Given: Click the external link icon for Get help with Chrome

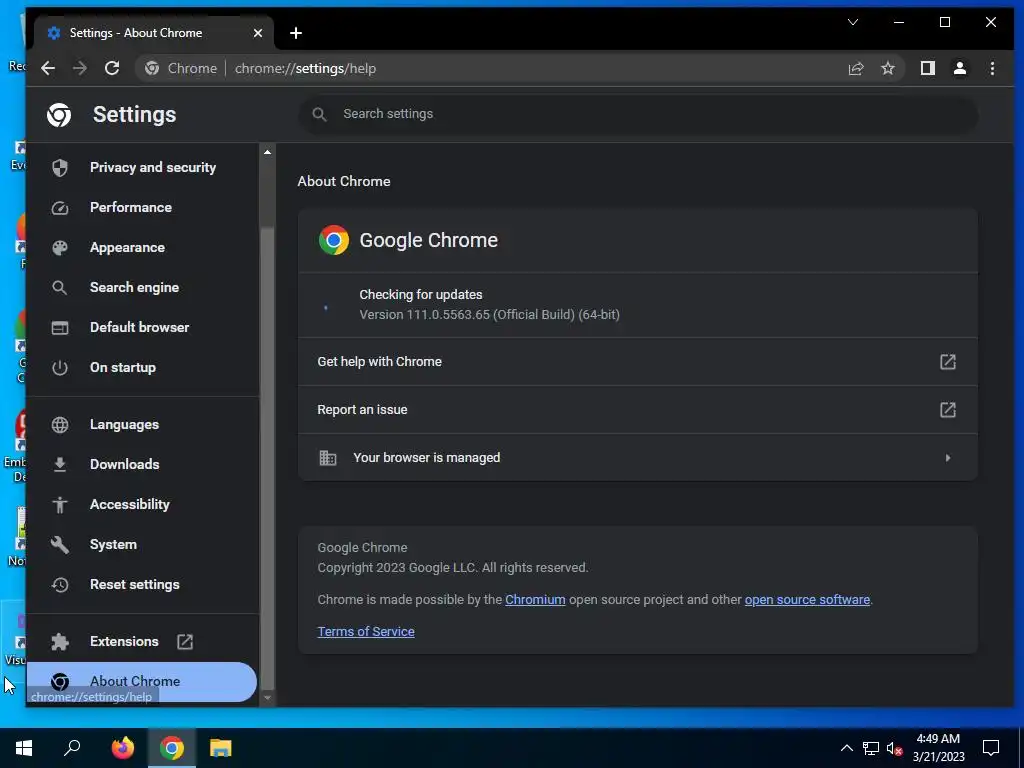Looking at the screenshot, I should [x=948, y=362].
